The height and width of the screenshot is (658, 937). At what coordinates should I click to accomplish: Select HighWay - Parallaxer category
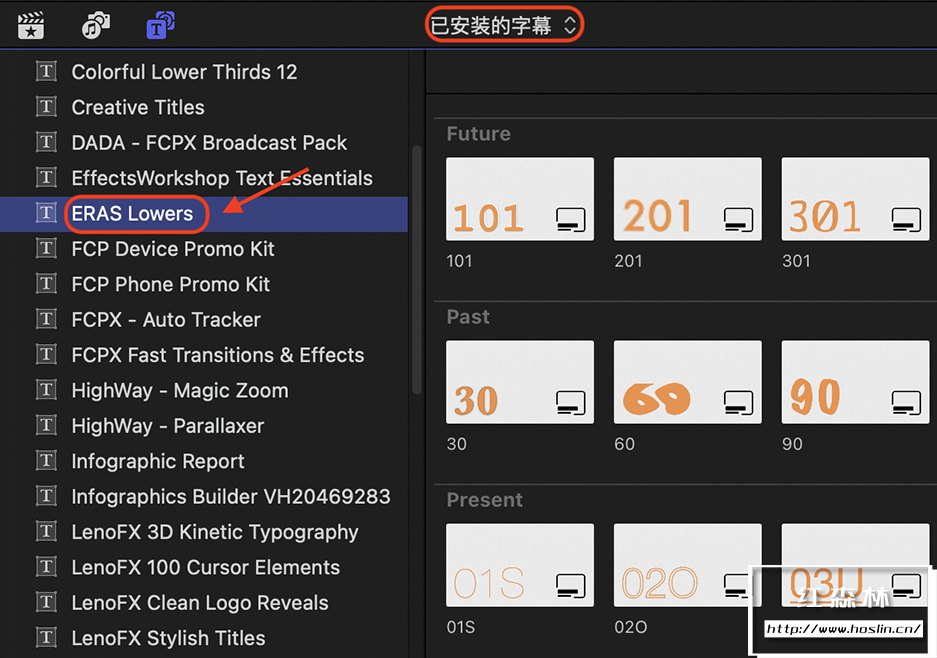pos(168,426)
